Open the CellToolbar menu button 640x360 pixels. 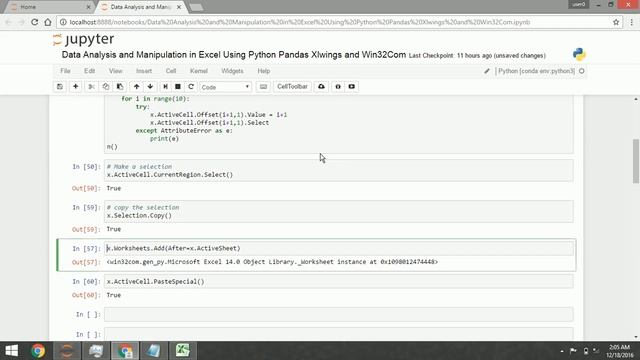pyautogui.click(x=292, y=87)
